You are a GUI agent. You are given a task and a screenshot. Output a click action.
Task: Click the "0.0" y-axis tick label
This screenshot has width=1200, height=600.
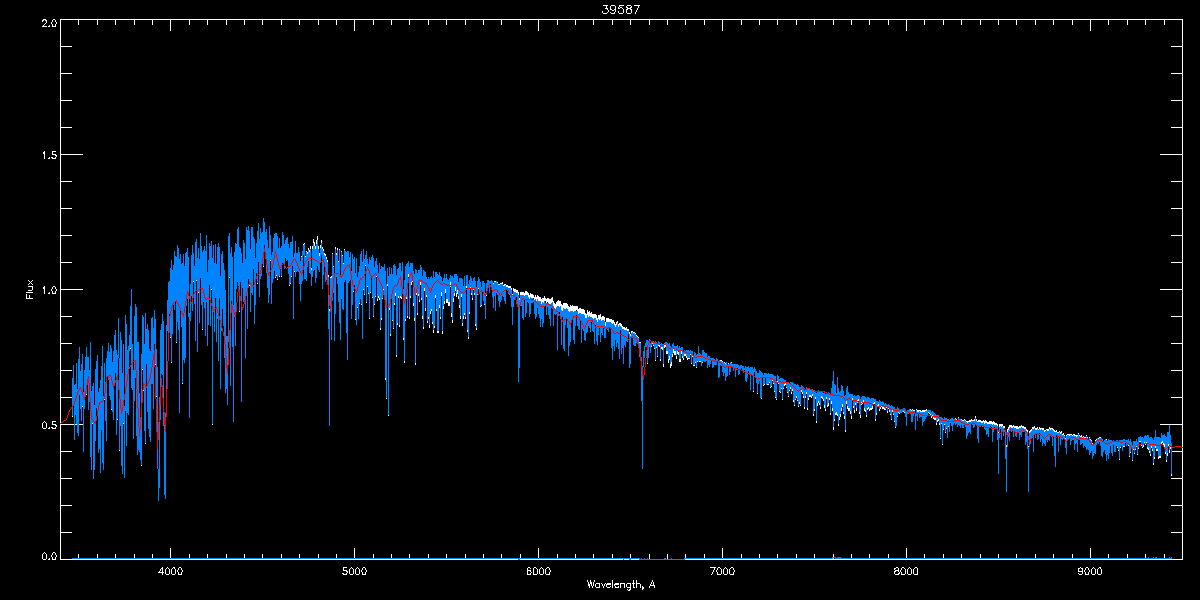click(48, 556)
